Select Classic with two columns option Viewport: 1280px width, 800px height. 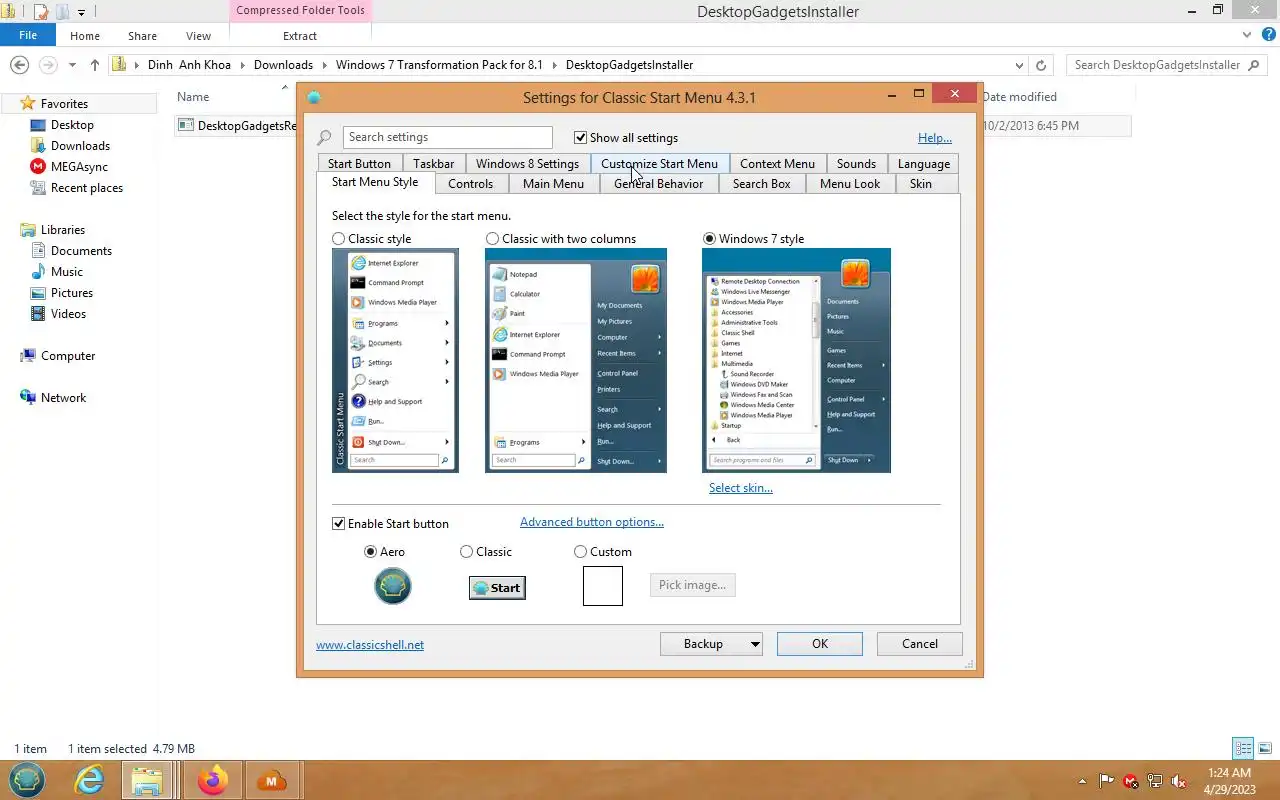coord(492,239)
